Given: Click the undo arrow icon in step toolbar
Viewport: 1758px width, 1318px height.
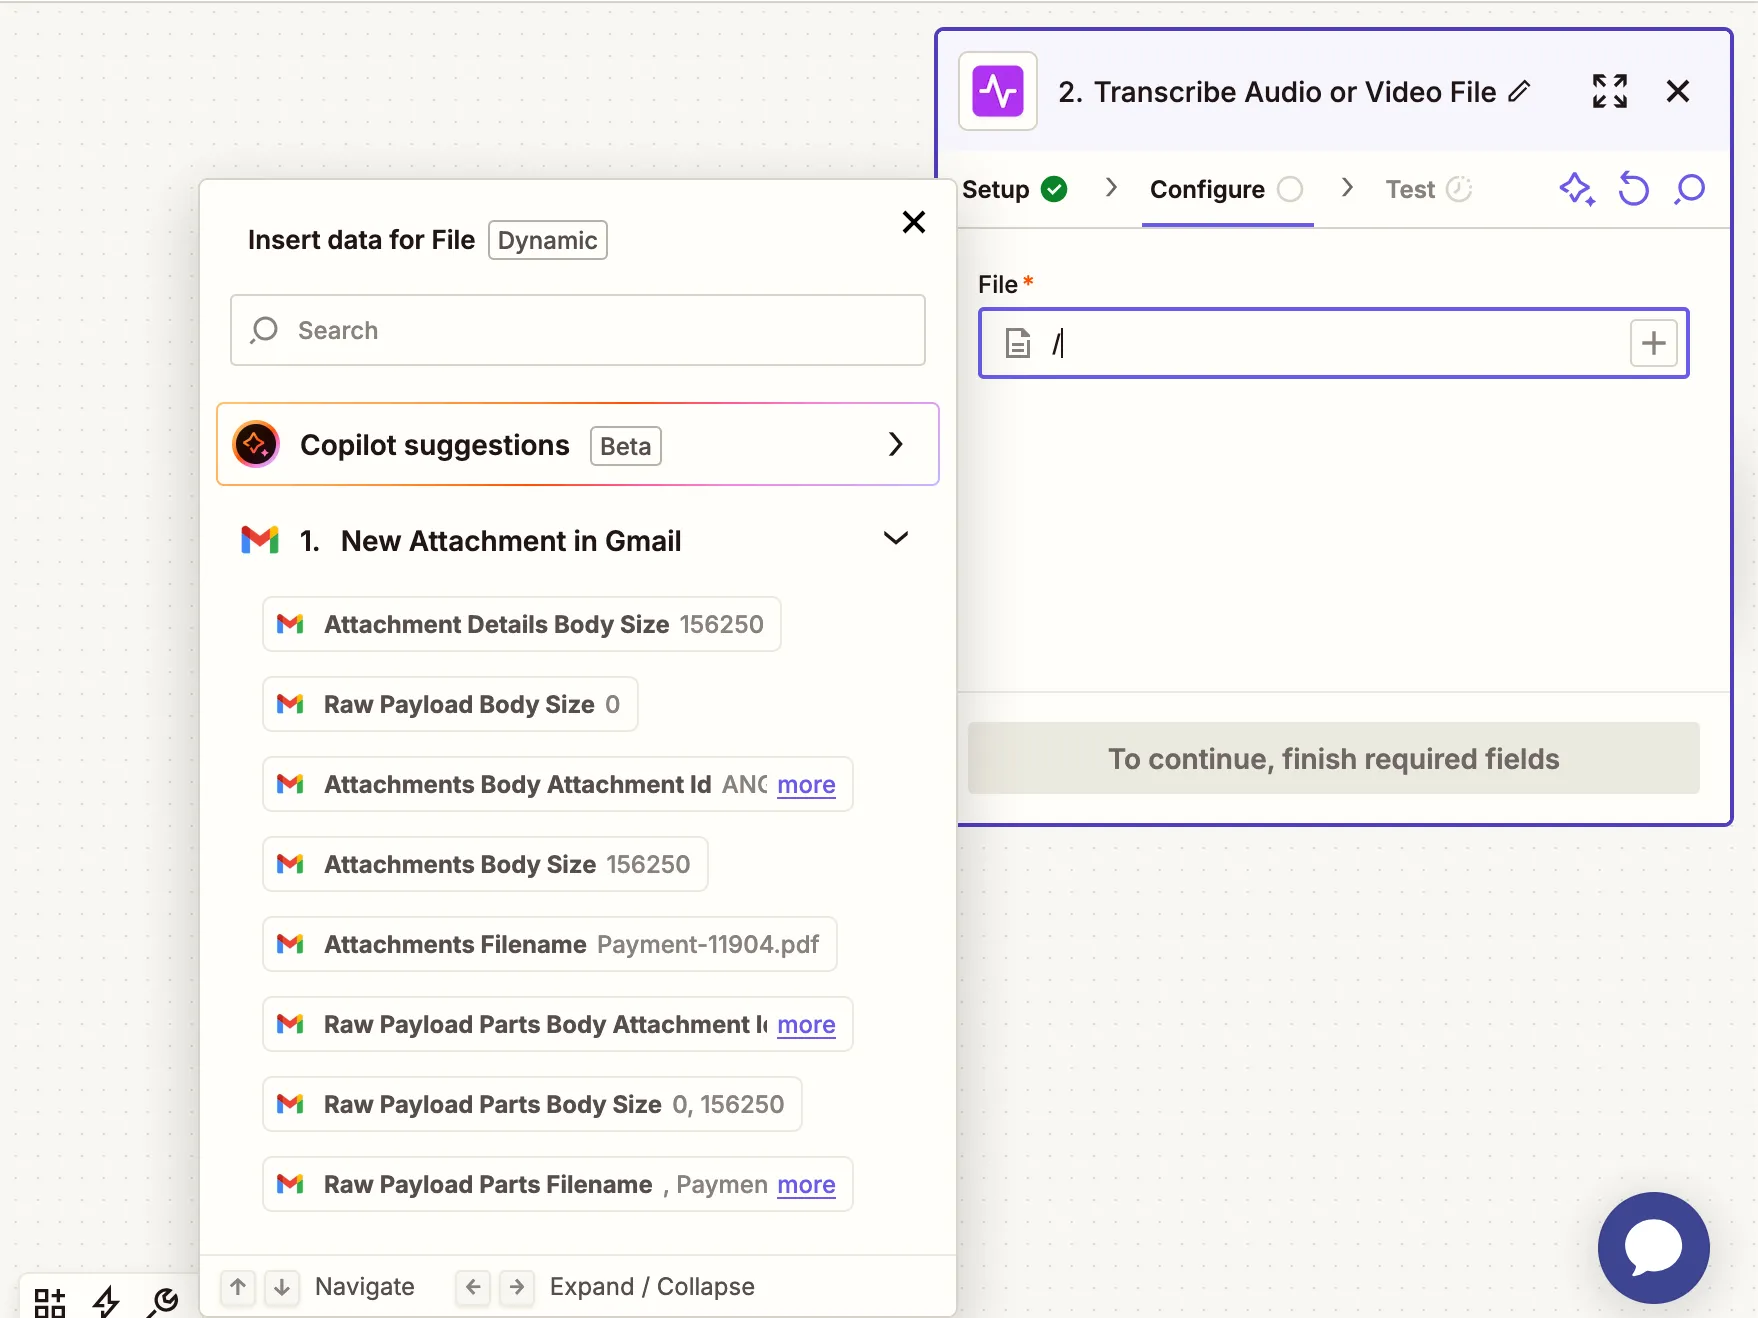Looking at the screenshot, I should 1633,189.
